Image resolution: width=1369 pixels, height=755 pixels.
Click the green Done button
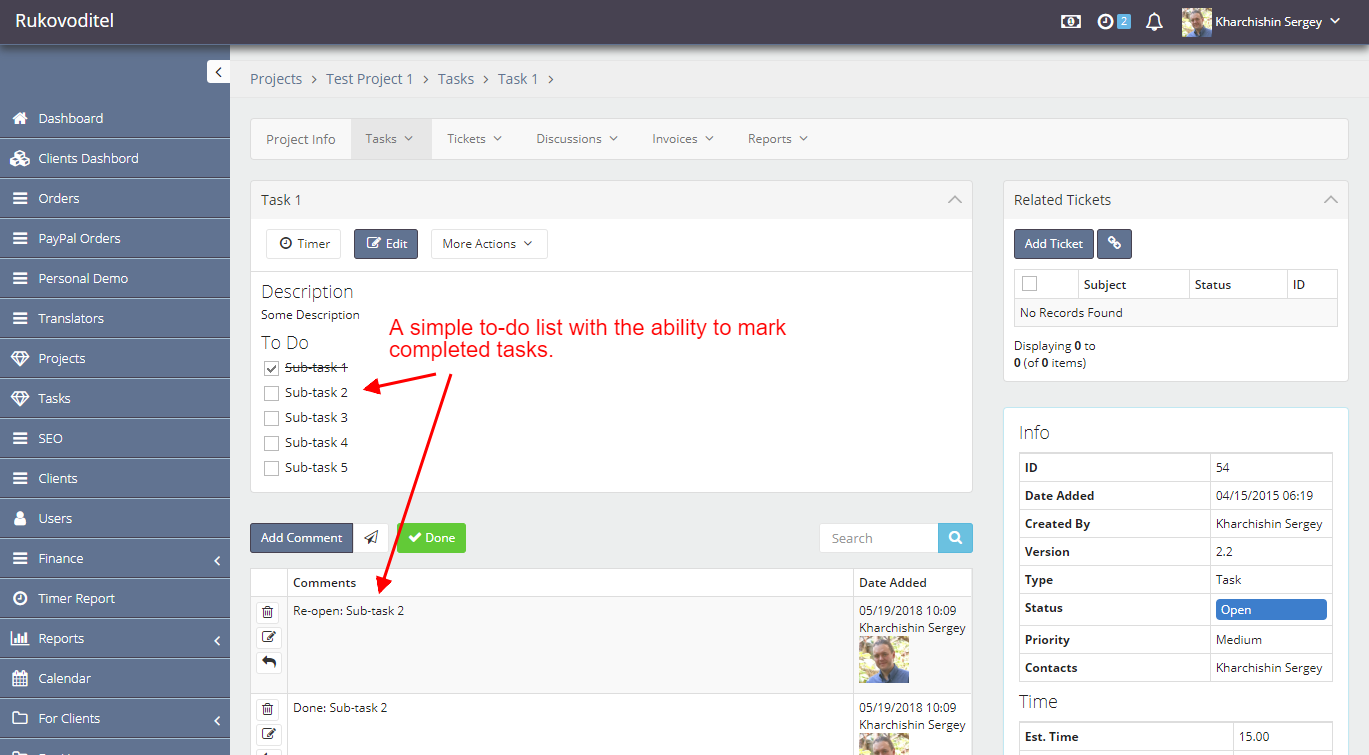431,538
